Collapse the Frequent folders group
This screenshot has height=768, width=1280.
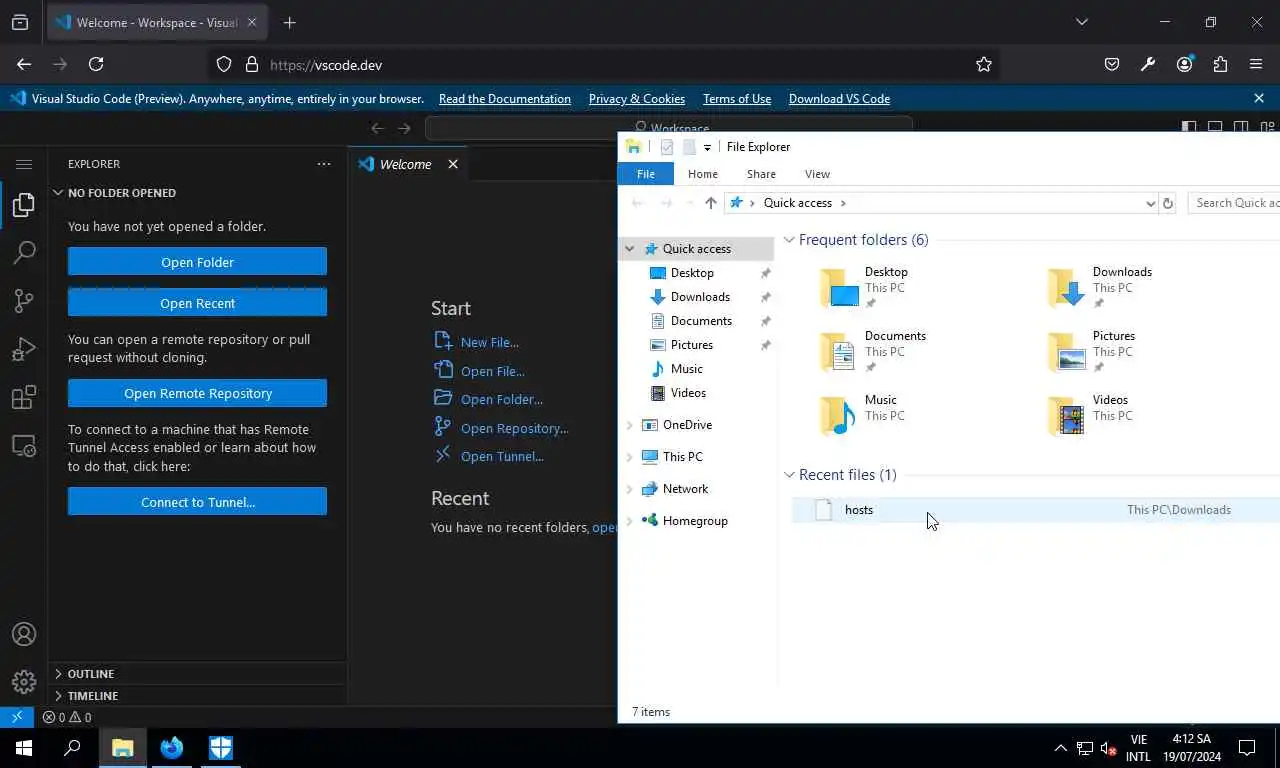[789, 240]
